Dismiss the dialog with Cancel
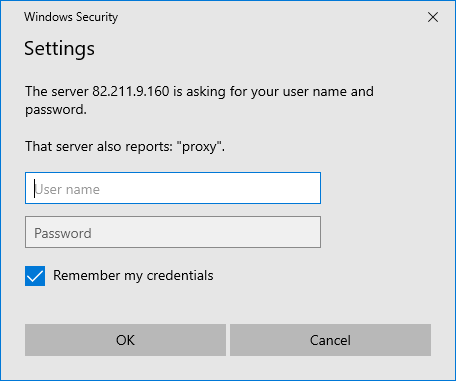The image size is (456, 381). pyautogui.click(x=330, y=340)
